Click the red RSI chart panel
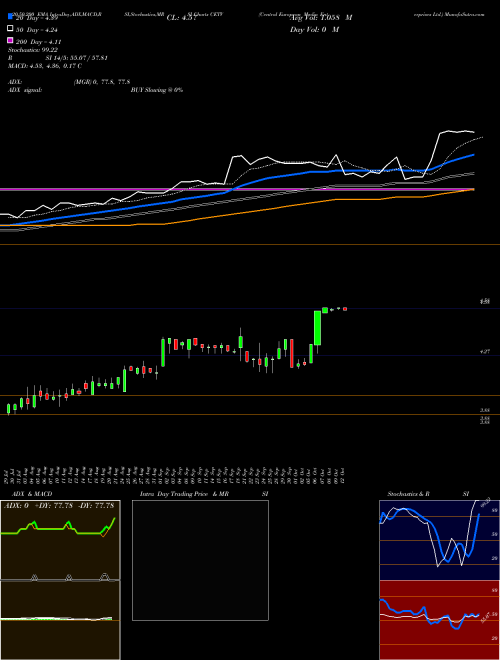Image resolution: width=500 pixels, height=660 pixels. point(439,620)
